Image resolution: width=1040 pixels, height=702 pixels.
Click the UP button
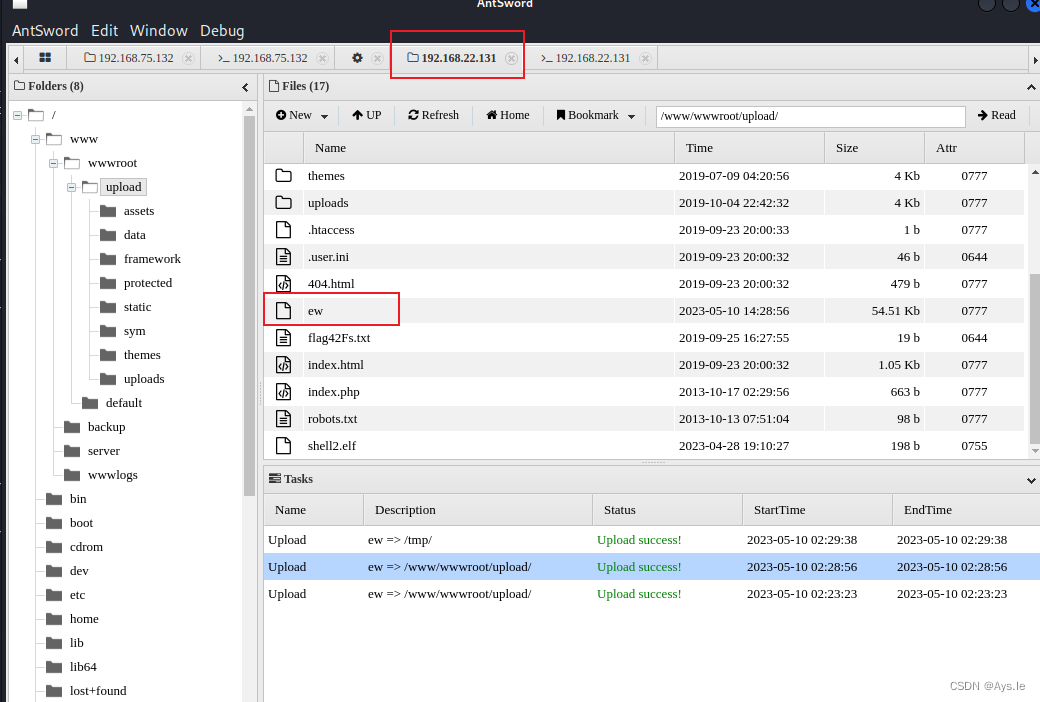click(366, 115)
